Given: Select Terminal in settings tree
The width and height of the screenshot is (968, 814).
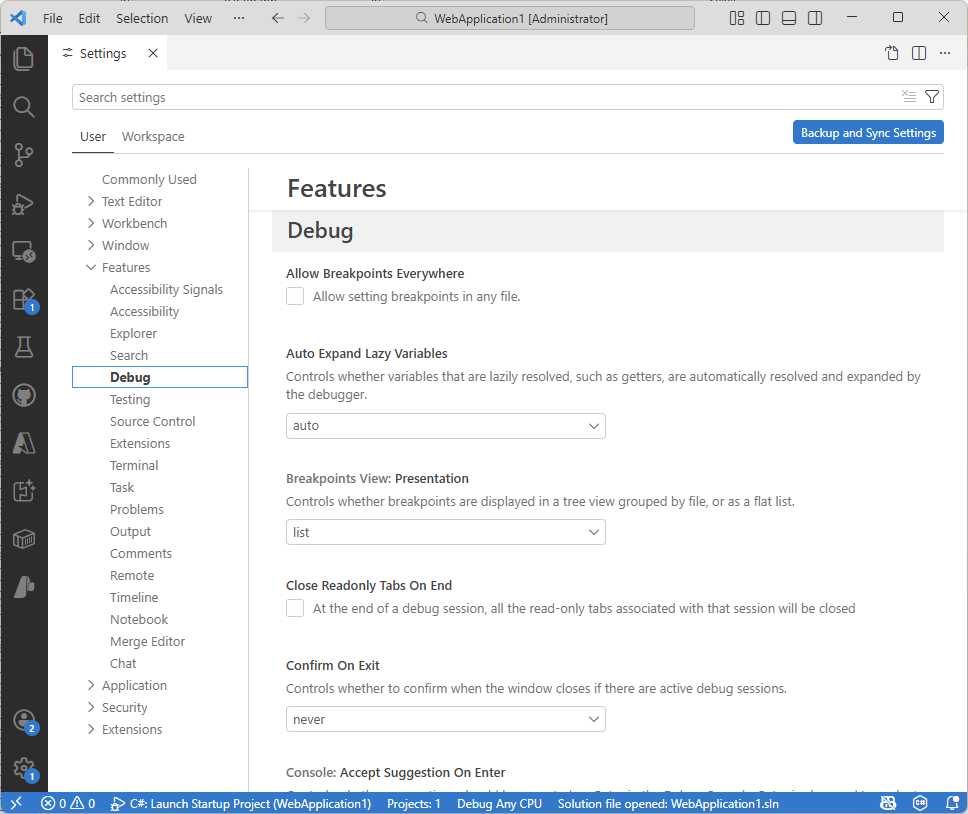Looking at the screenshot, I should pos(134,465).
